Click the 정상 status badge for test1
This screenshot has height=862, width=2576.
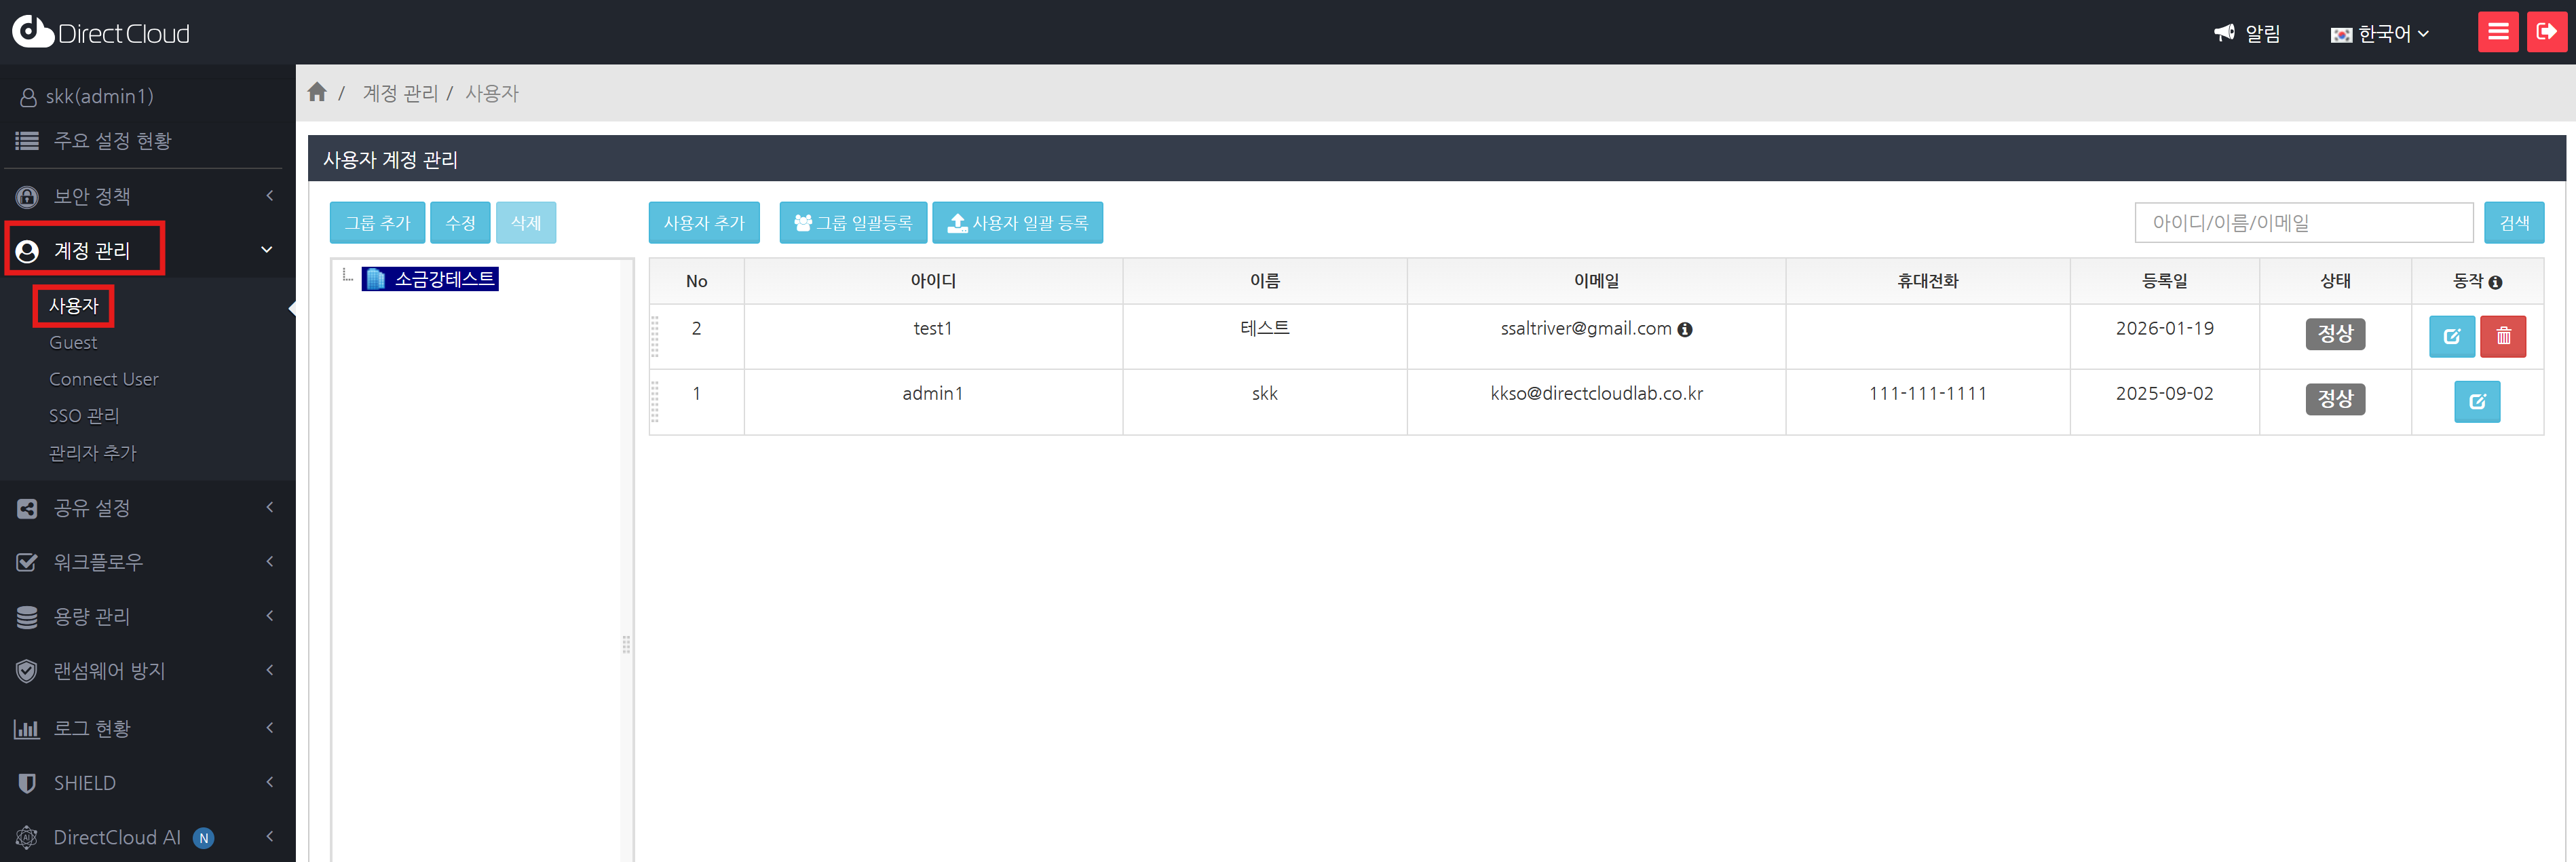click(2334, 333)
